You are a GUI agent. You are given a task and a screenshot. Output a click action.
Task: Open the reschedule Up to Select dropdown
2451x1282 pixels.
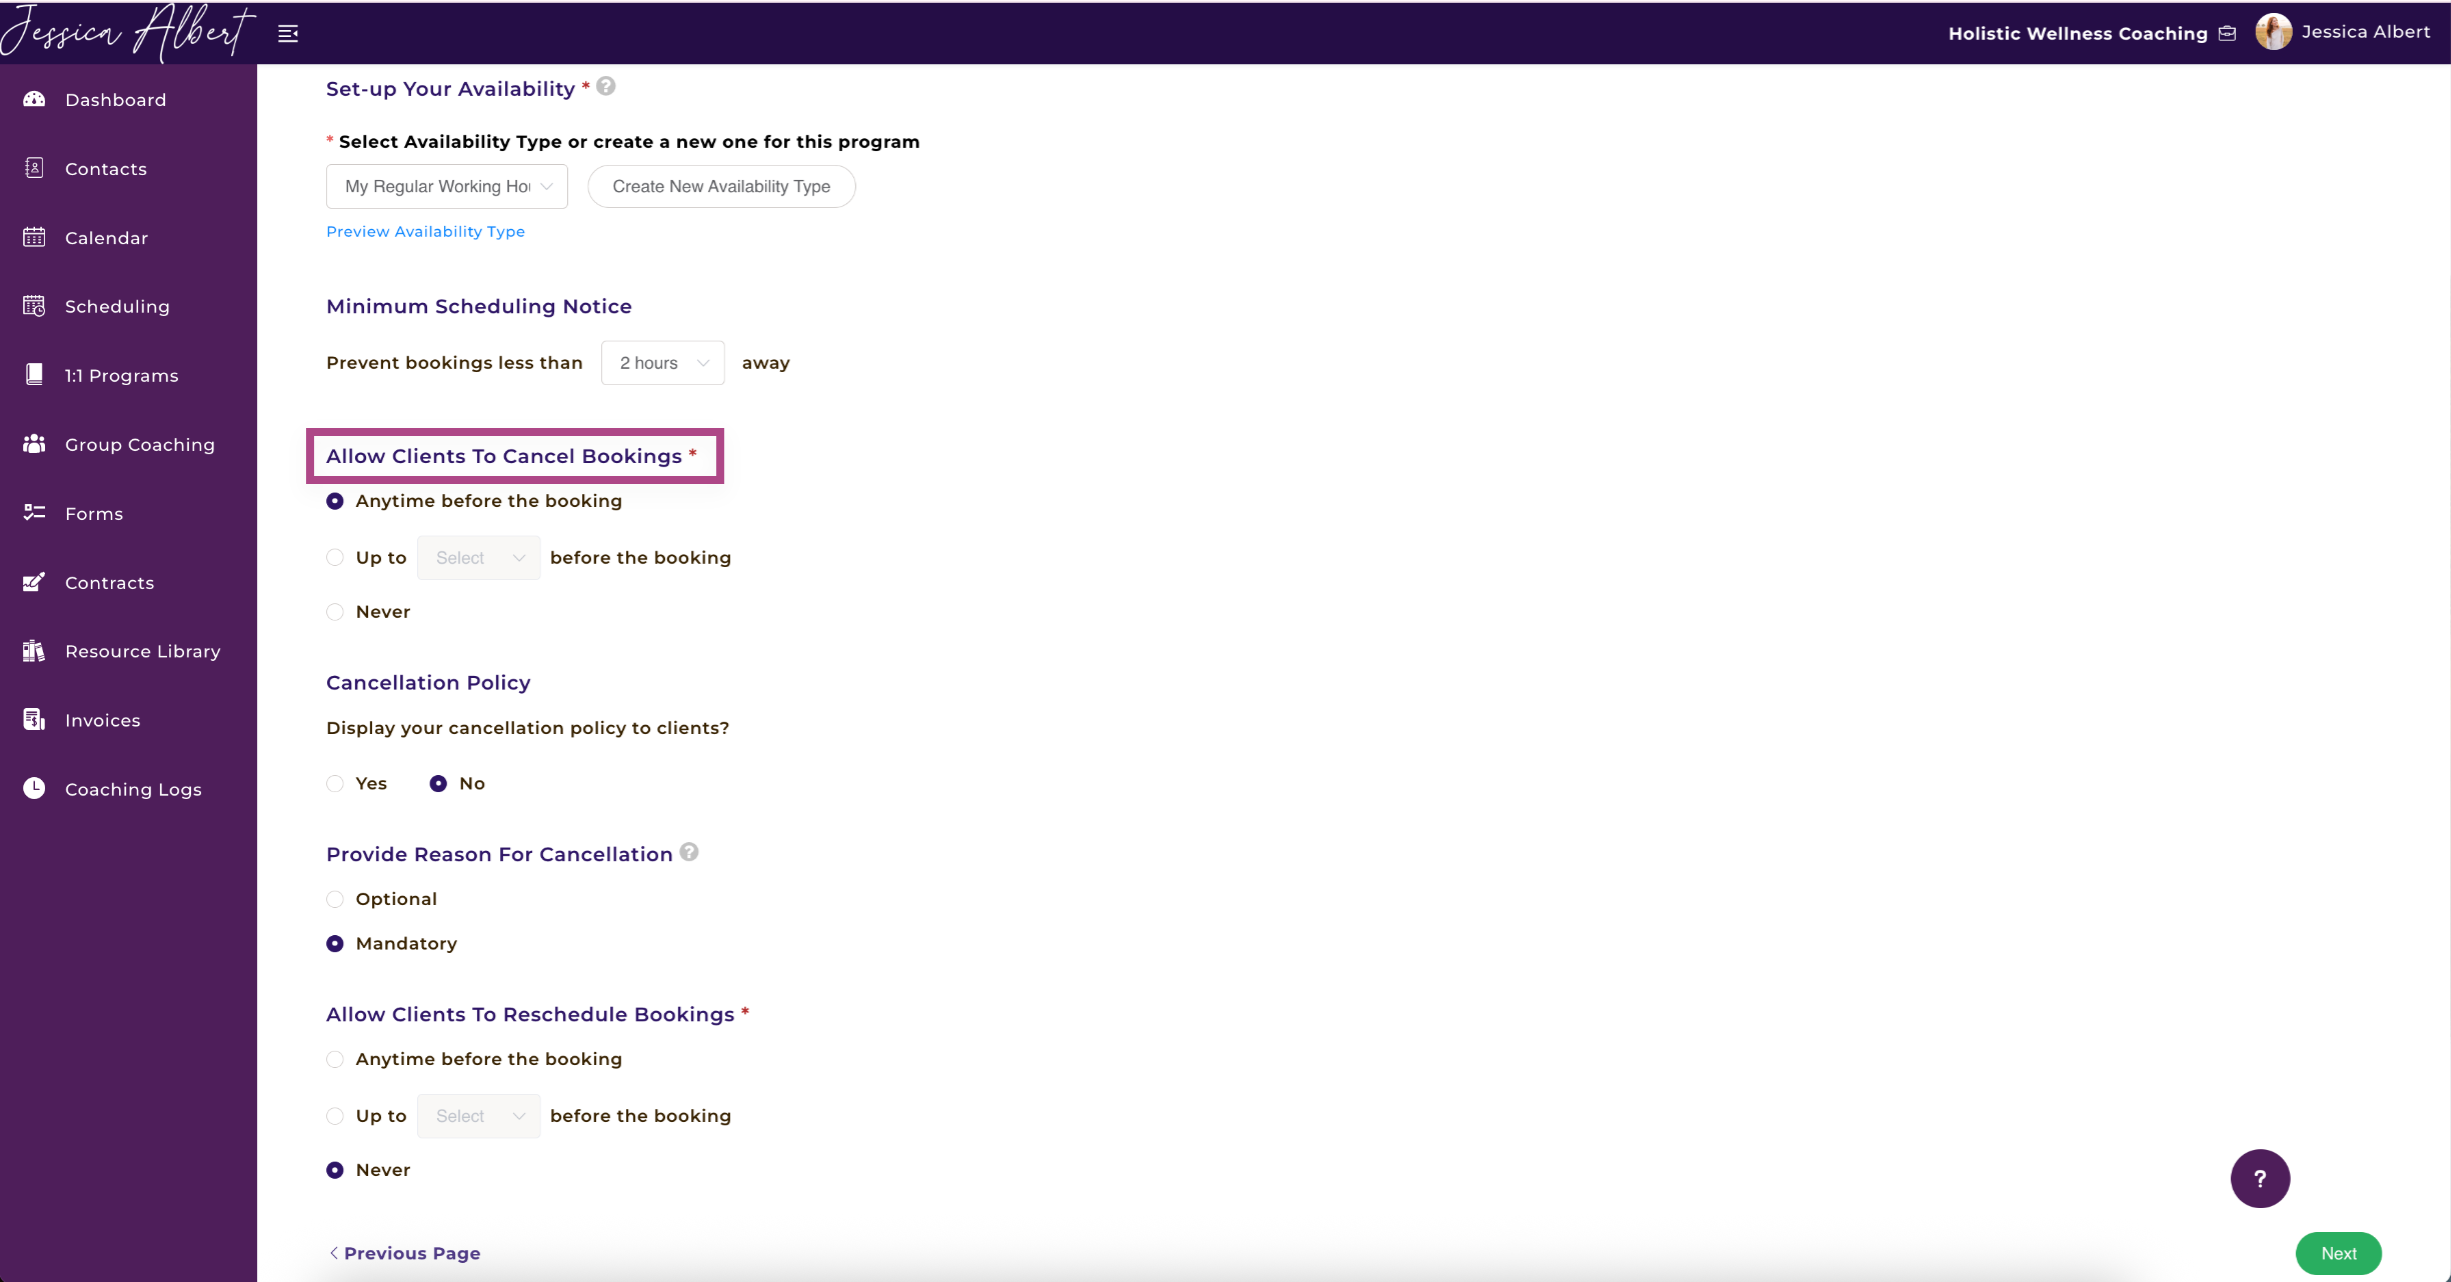478,1116
